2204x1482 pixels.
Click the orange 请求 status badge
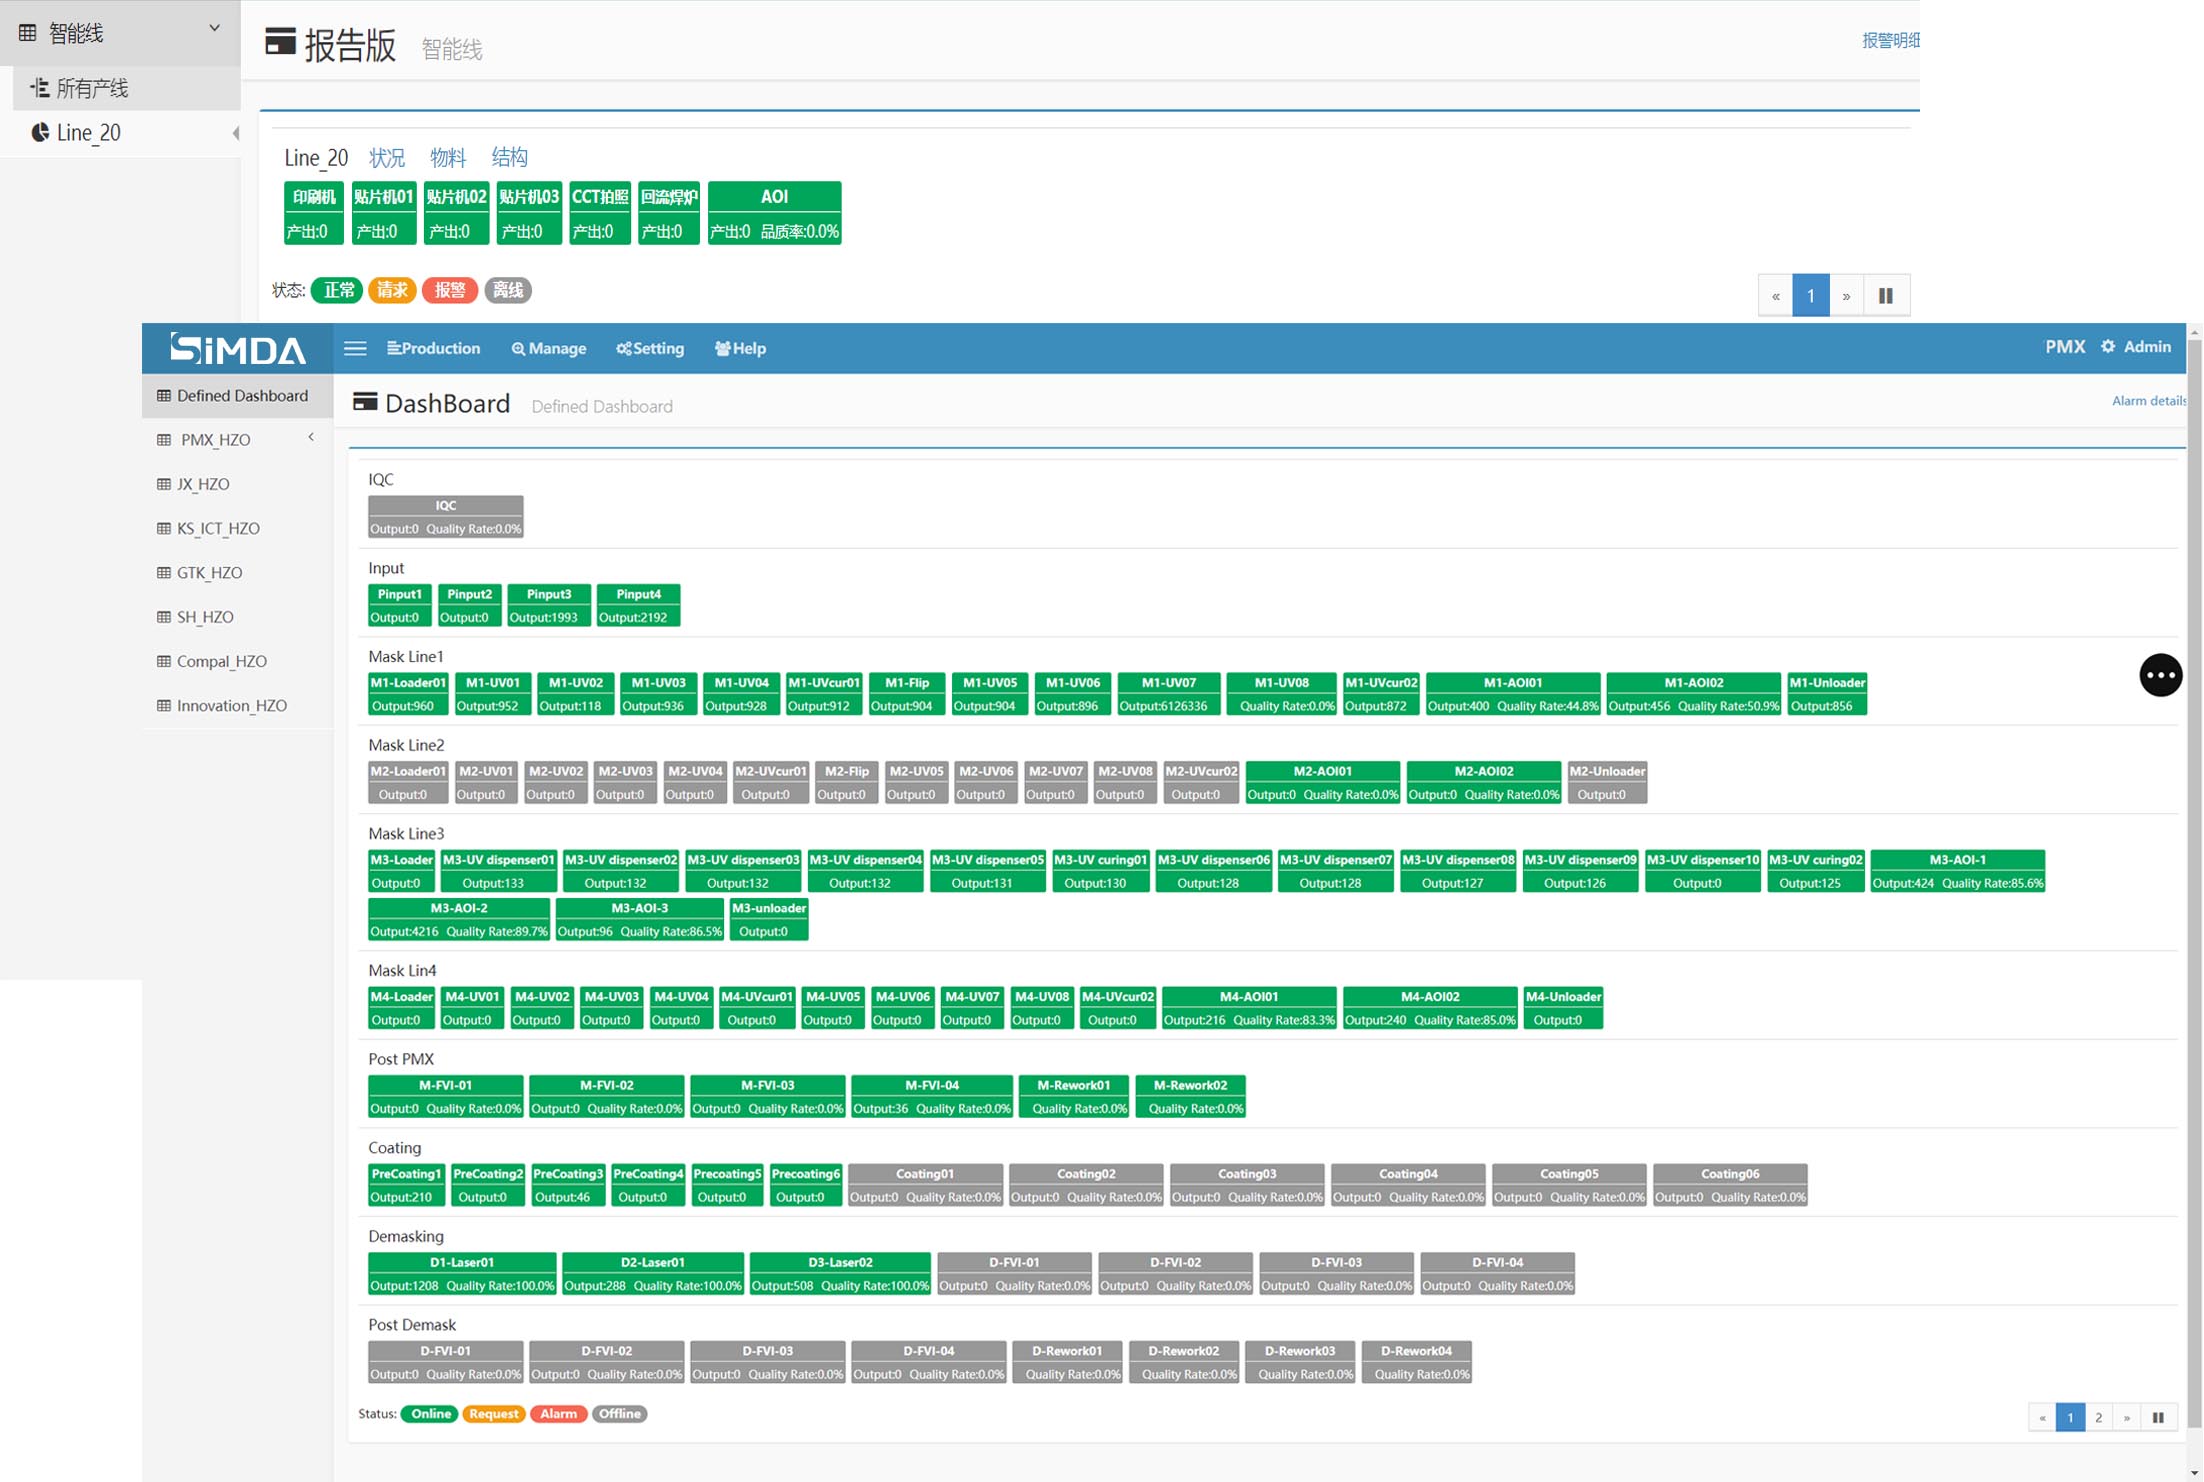[392, 290]
